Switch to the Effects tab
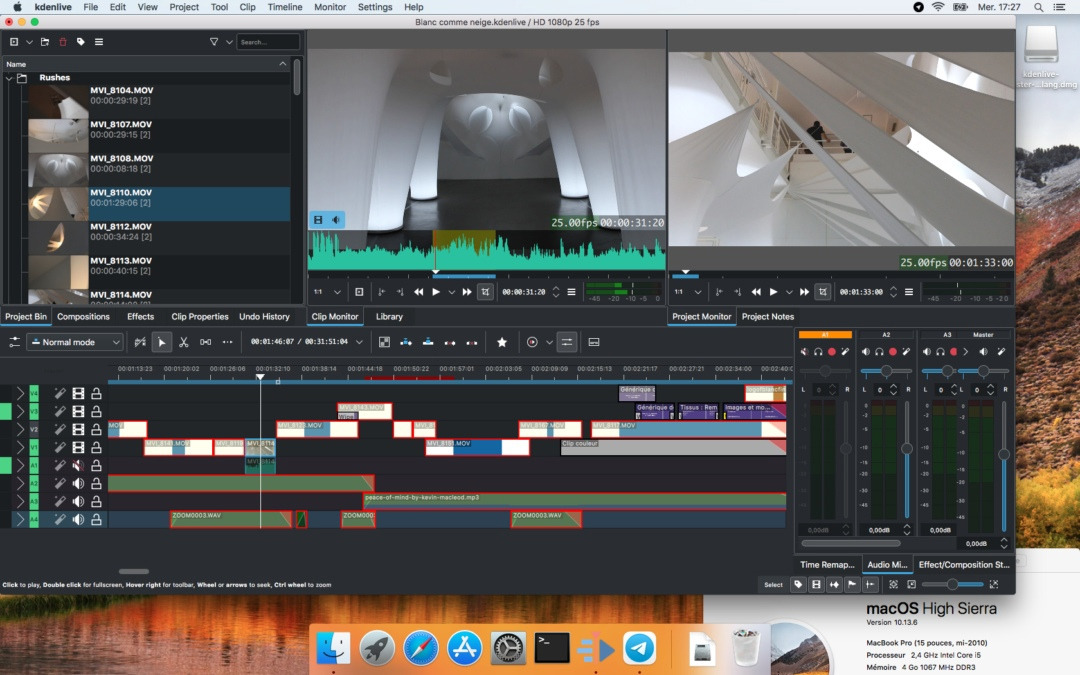1080x675 pixels. point(140,317)
